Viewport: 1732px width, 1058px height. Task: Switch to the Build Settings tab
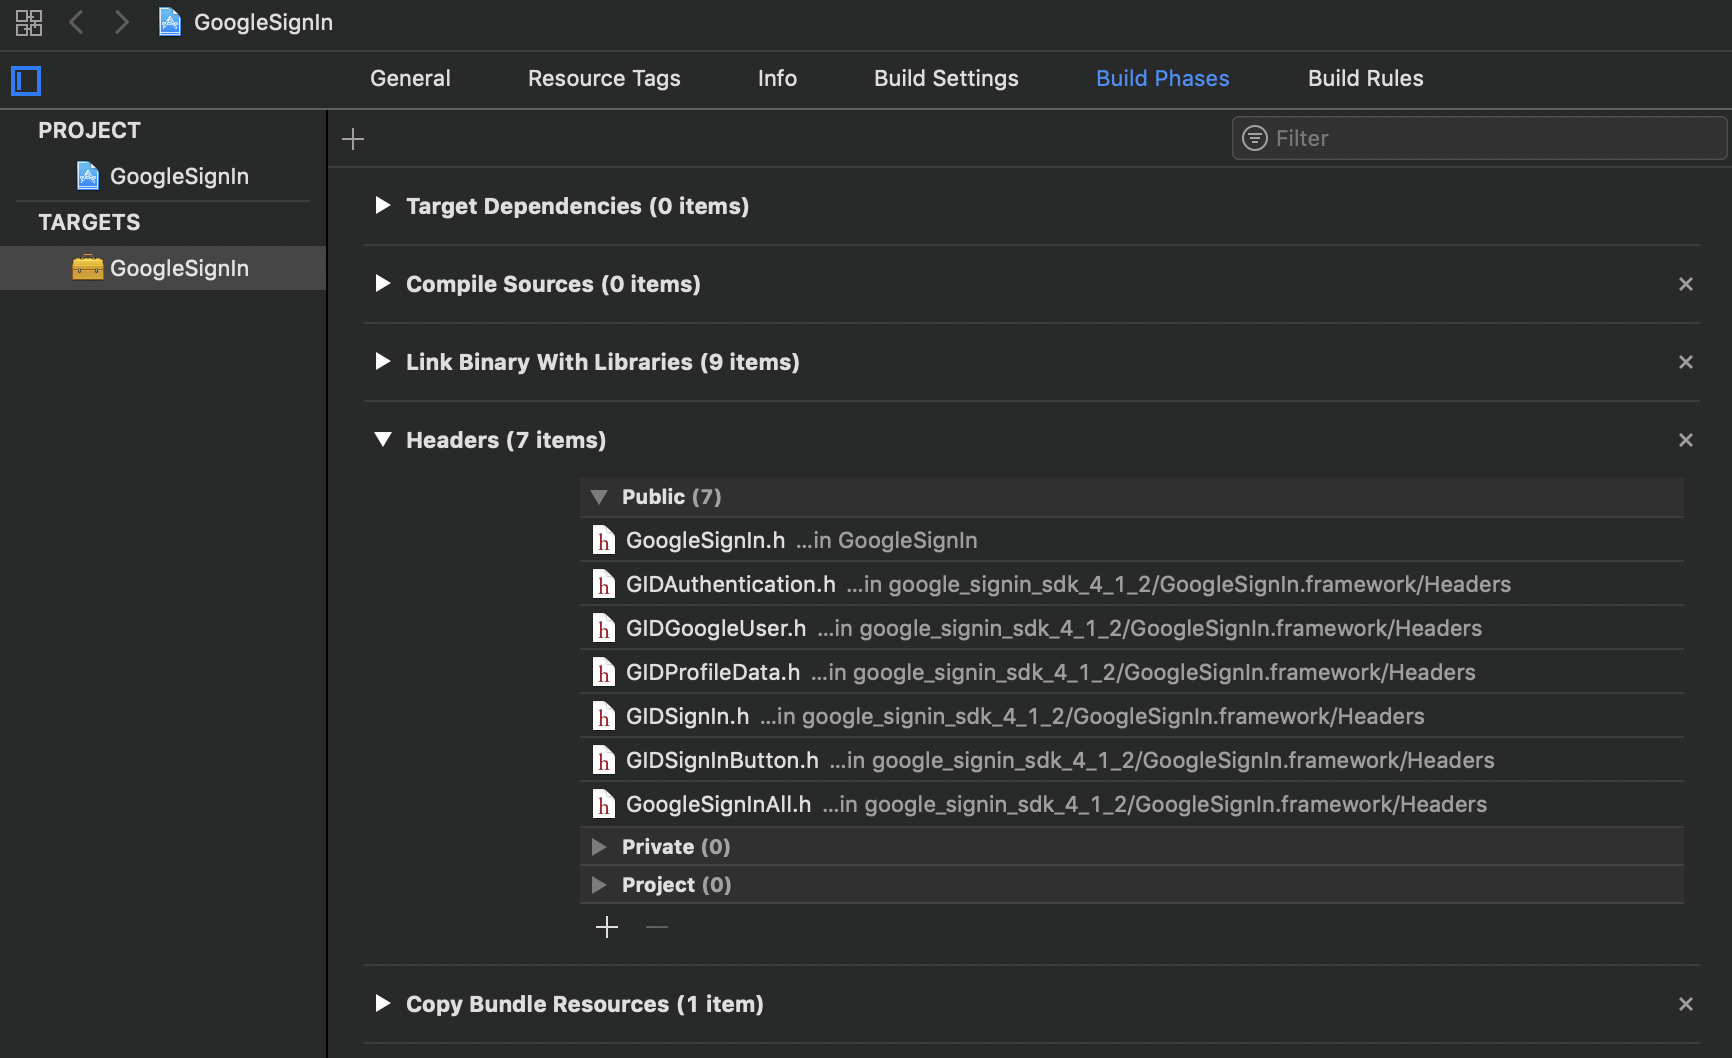coord(946,78)
